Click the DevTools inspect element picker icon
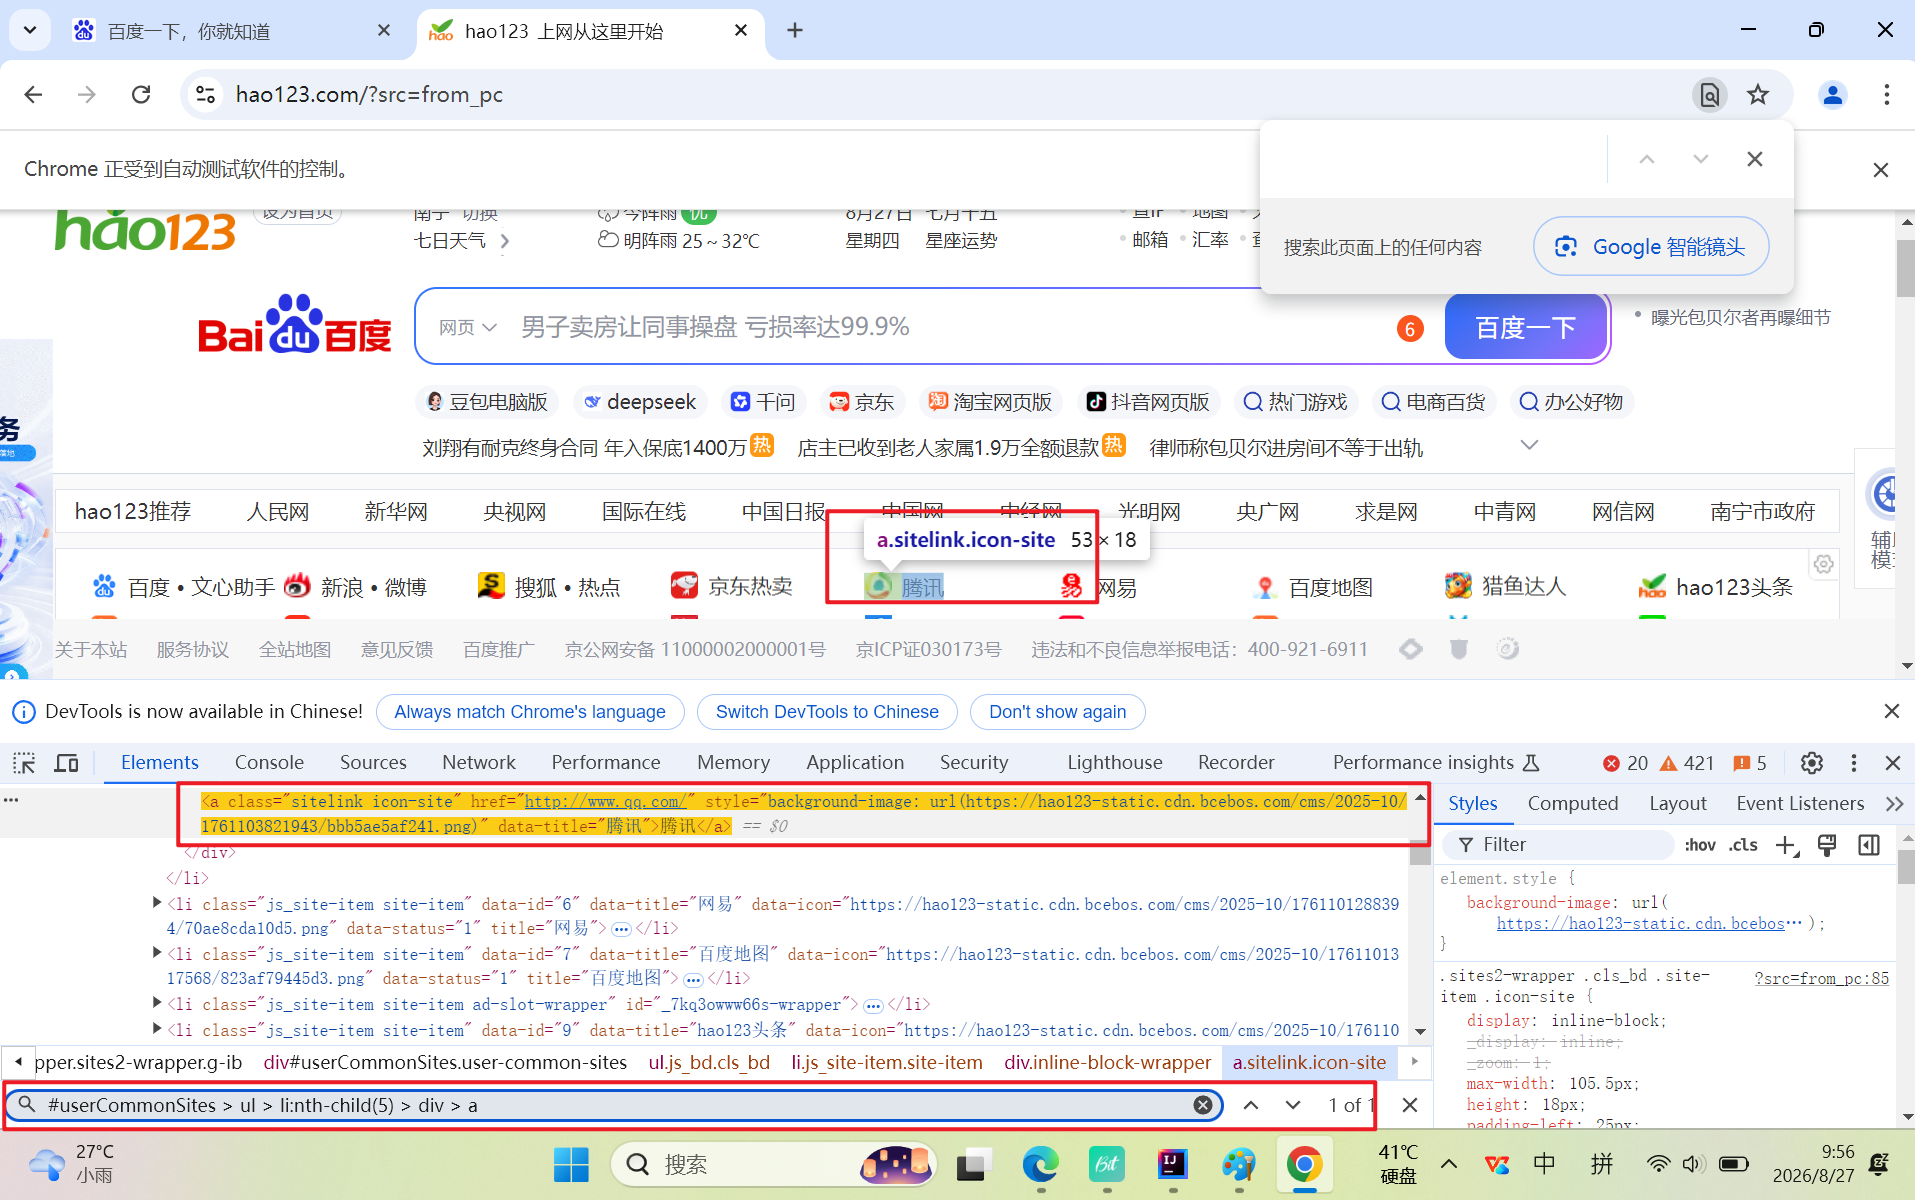The width and height of the screenshot is (1915, 1200). pos(24,763)
